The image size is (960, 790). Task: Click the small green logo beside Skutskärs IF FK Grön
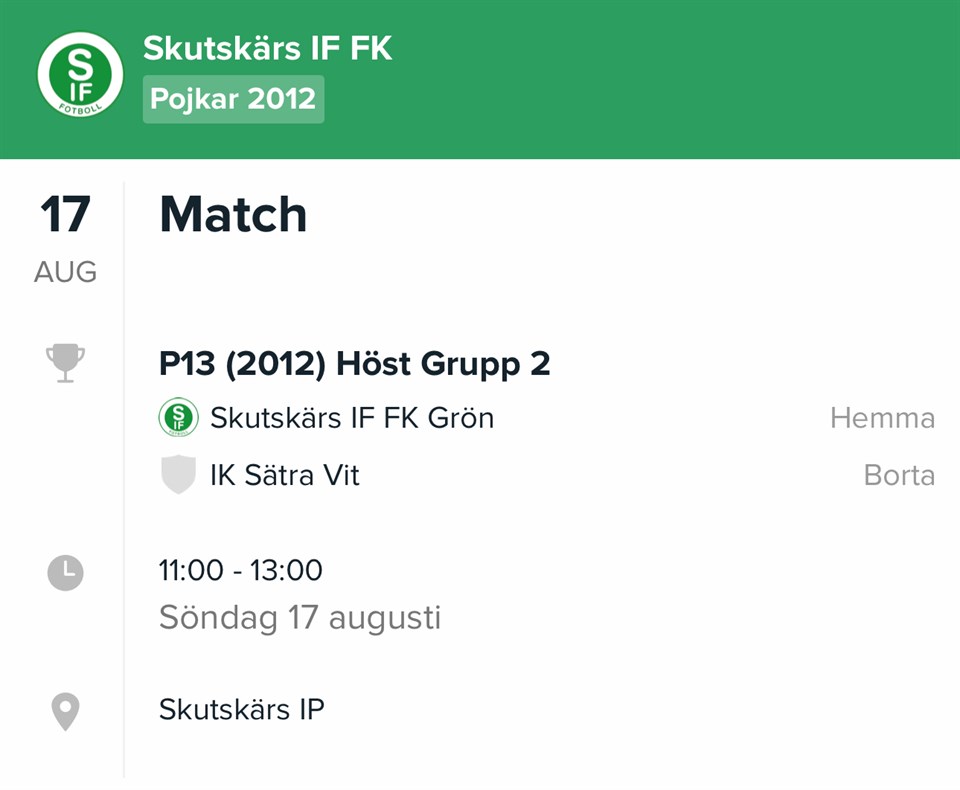(x=179, y=417)
